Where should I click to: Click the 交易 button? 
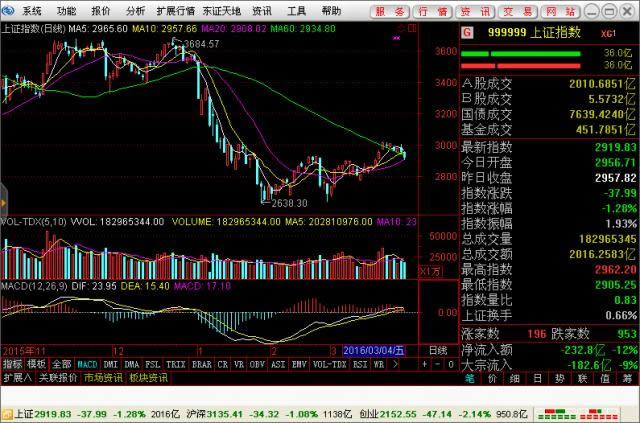tap(521, 10)
